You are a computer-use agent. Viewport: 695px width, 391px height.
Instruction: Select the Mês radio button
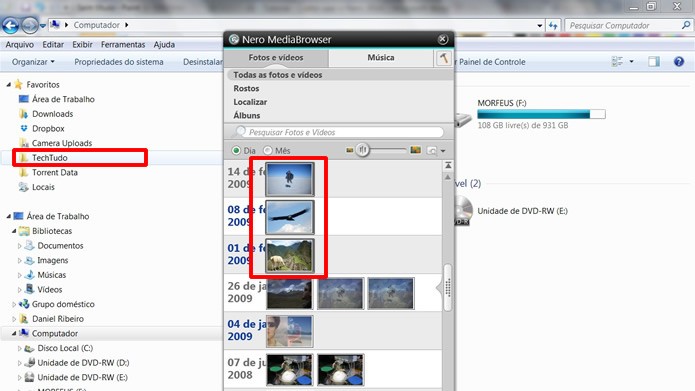[x=268, y=151]
